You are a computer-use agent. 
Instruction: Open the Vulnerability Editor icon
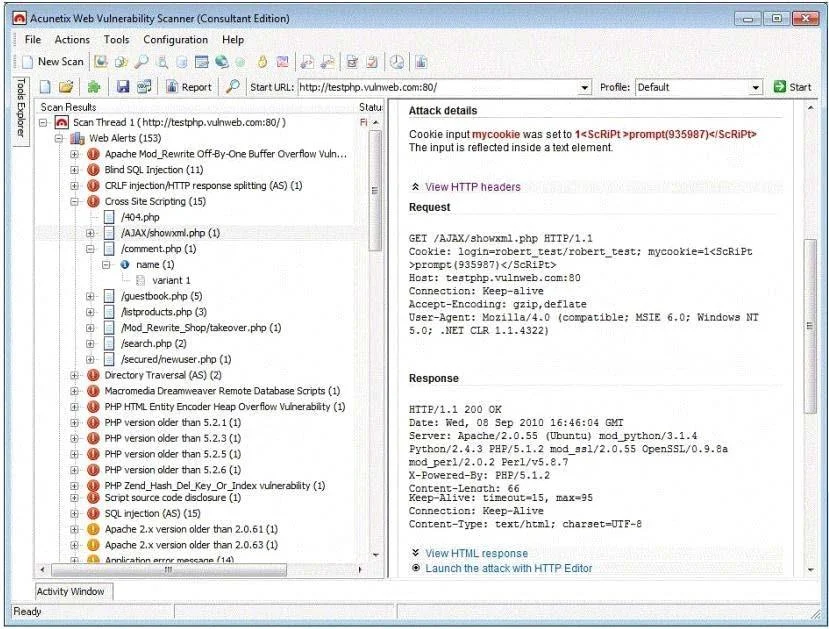352,62
